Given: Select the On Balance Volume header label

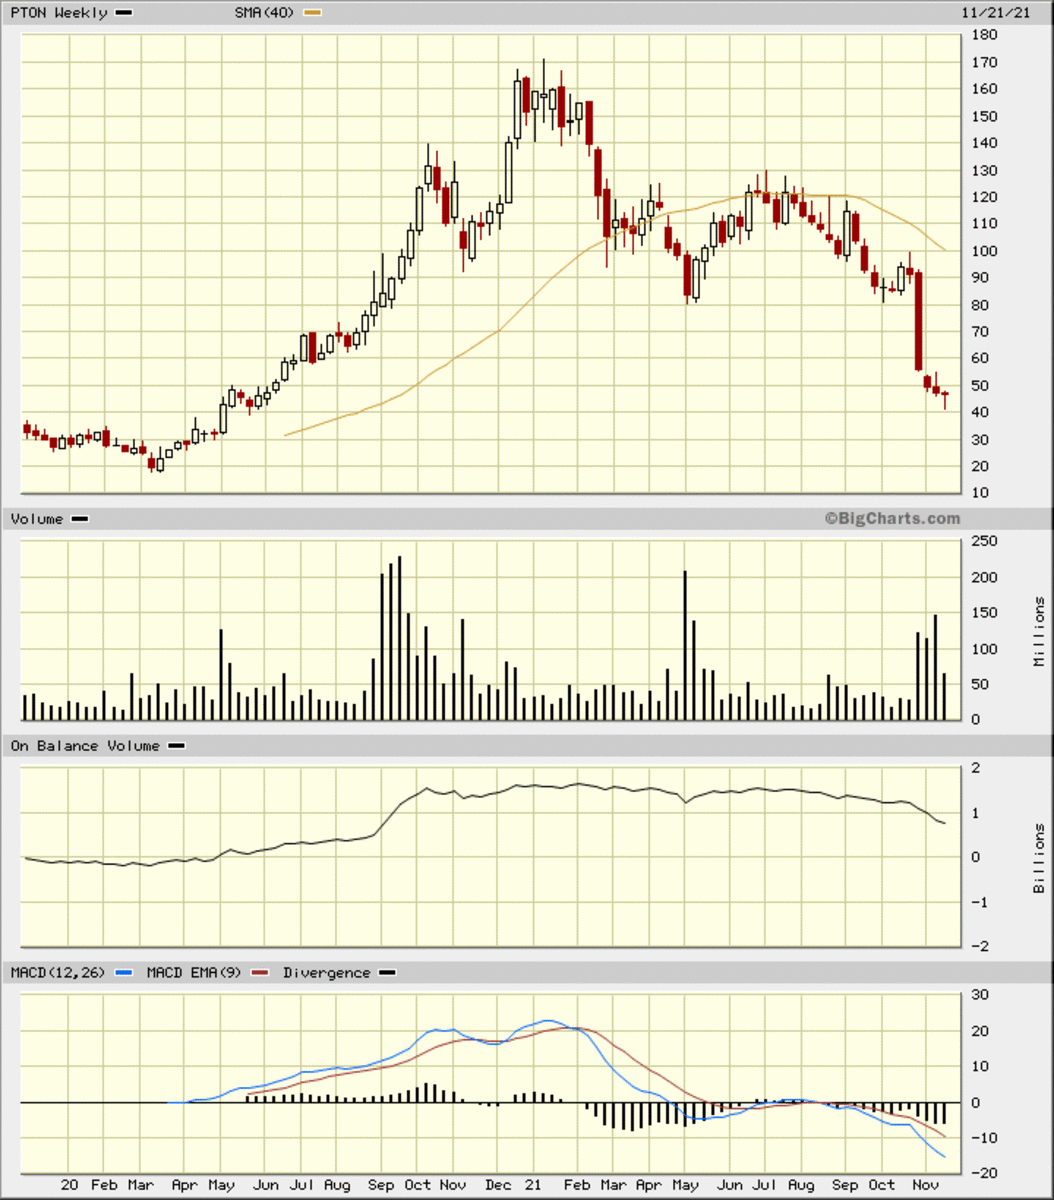Looking at the screenshot, I should (x=85, y=746).
